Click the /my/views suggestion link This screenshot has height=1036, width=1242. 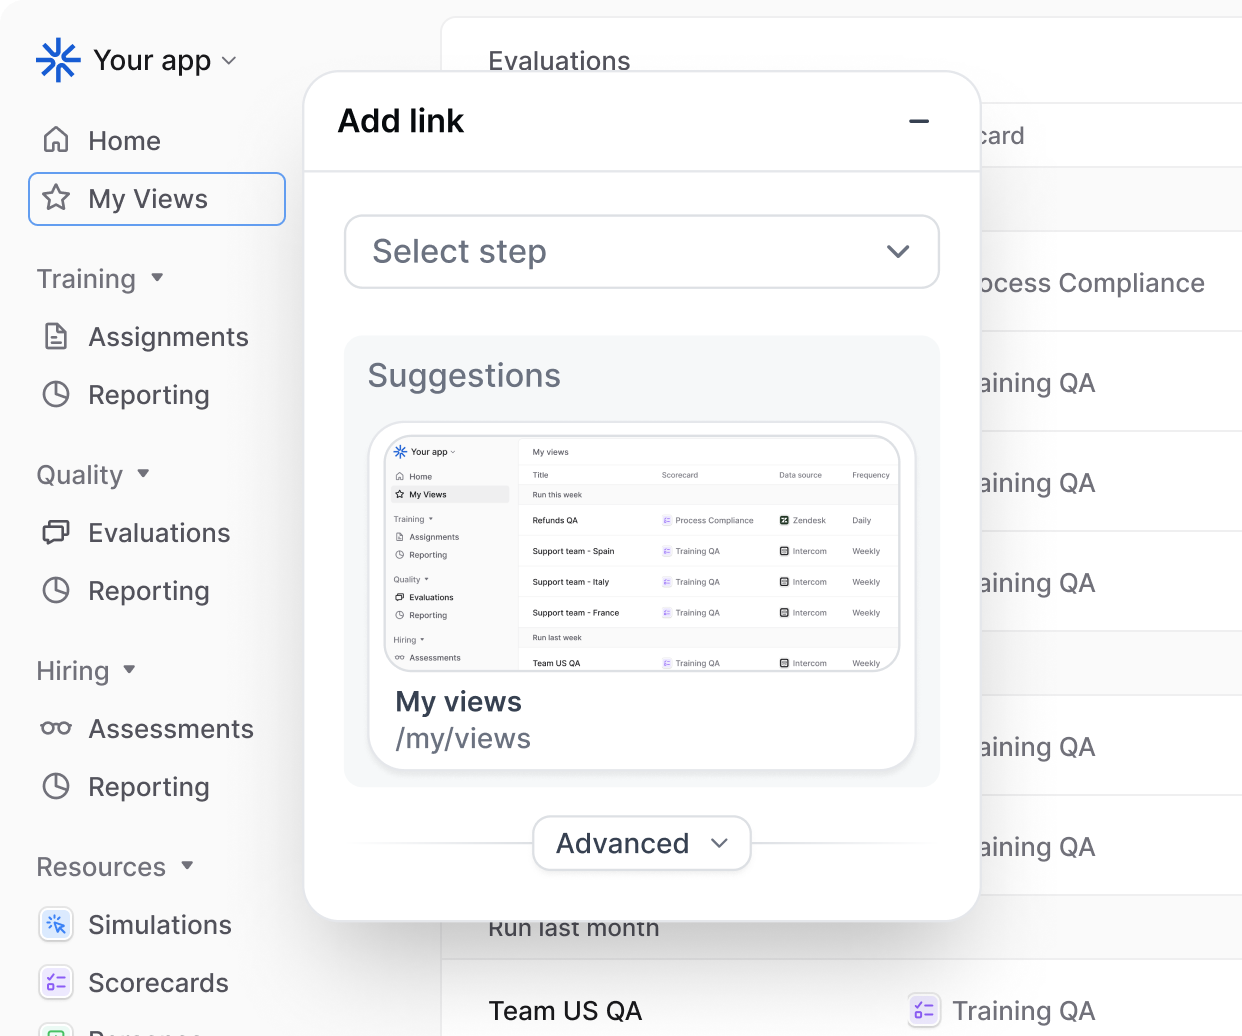[461, 738]
